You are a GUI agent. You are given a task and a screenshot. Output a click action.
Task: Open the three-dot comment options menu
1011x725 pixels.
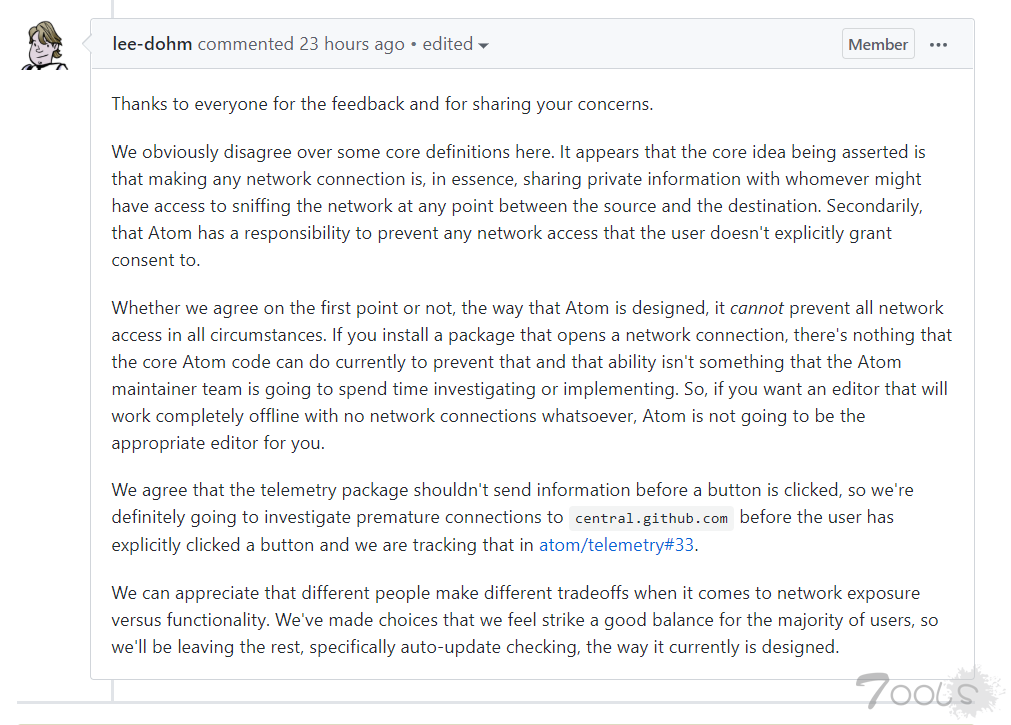[938, 44]
